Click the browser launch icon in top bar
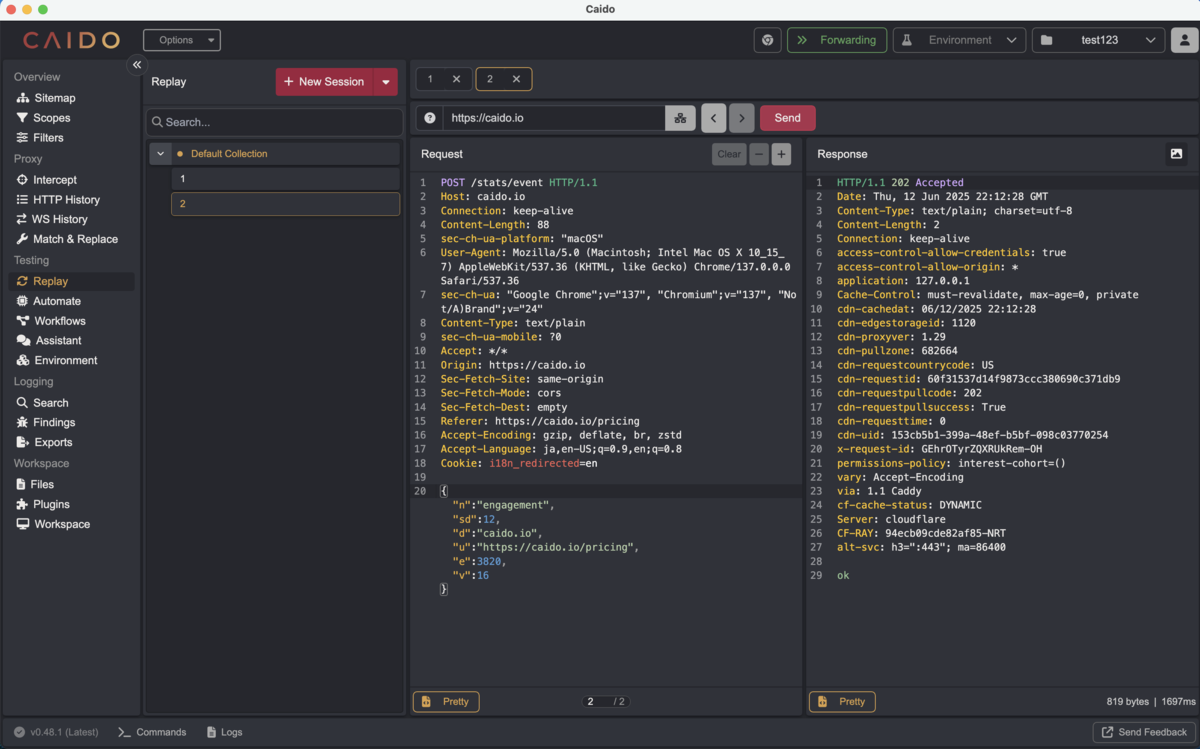This screenshot has width=1200, height=749. pyautogui.click(x=768, y=40)
